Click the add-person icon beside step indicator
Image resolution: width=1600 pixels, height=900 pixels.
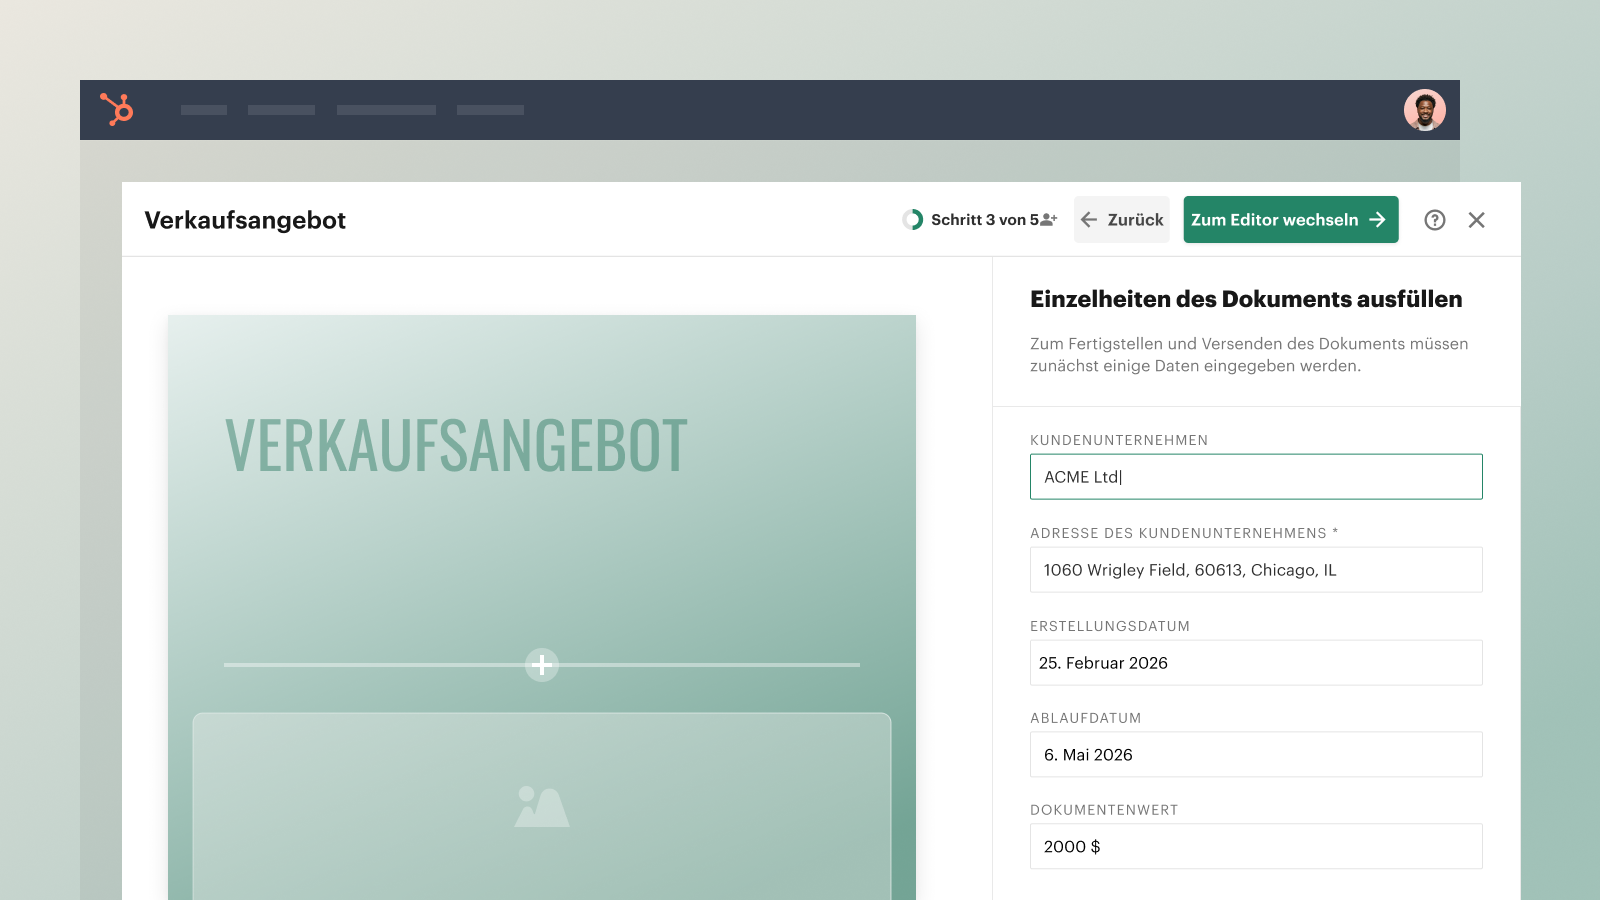[x=1049, y=220]
